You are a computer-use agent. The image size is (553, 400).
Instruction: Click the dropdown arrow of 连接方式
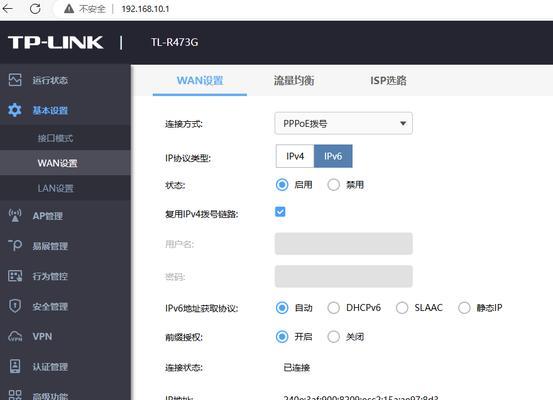pyautogui.click(x=403, y=123)
